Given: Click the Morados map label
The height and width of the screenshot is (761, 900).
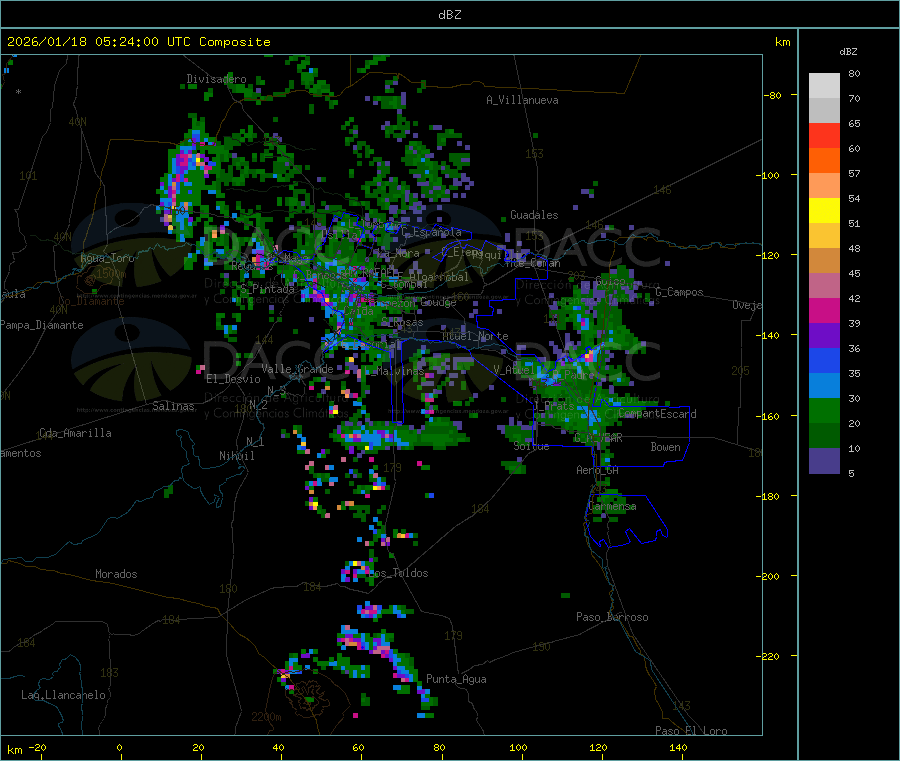Looking at the screenshot, I should tap(116, 574).
